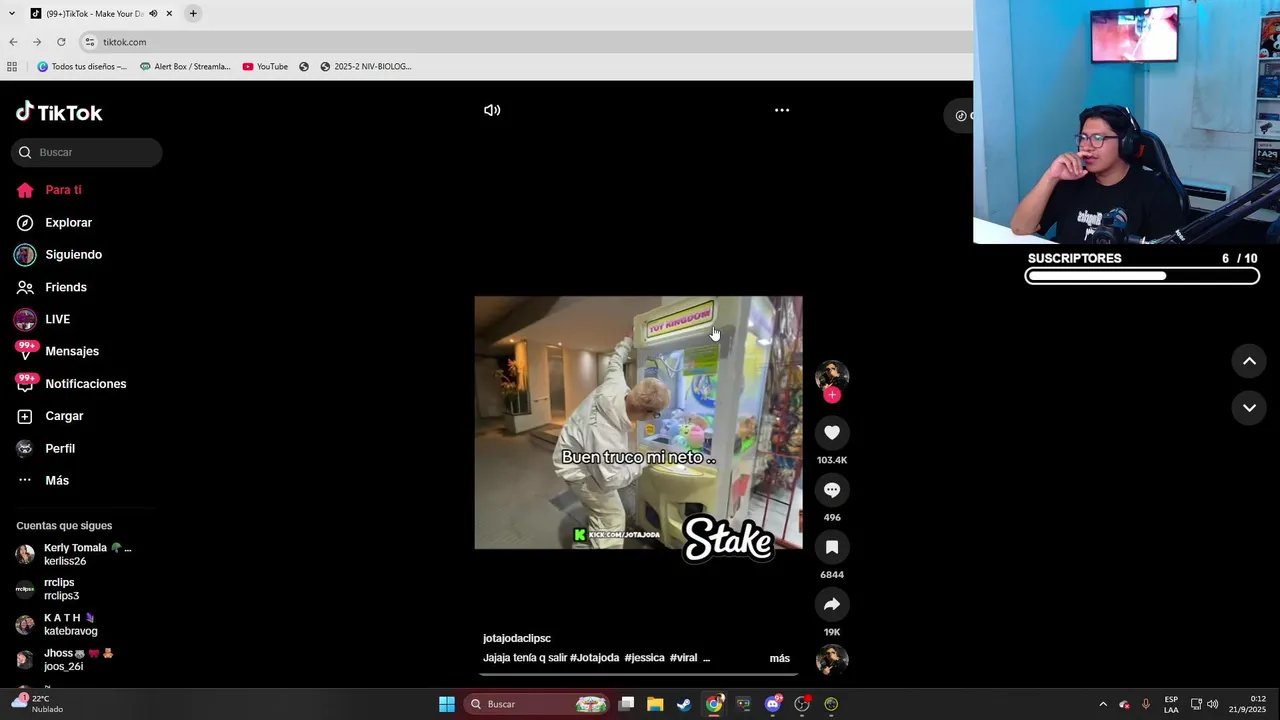Open the #Jotajoda hashtag
The height and width of the screenshot is (720, 1280).
(x=594, y=658)
